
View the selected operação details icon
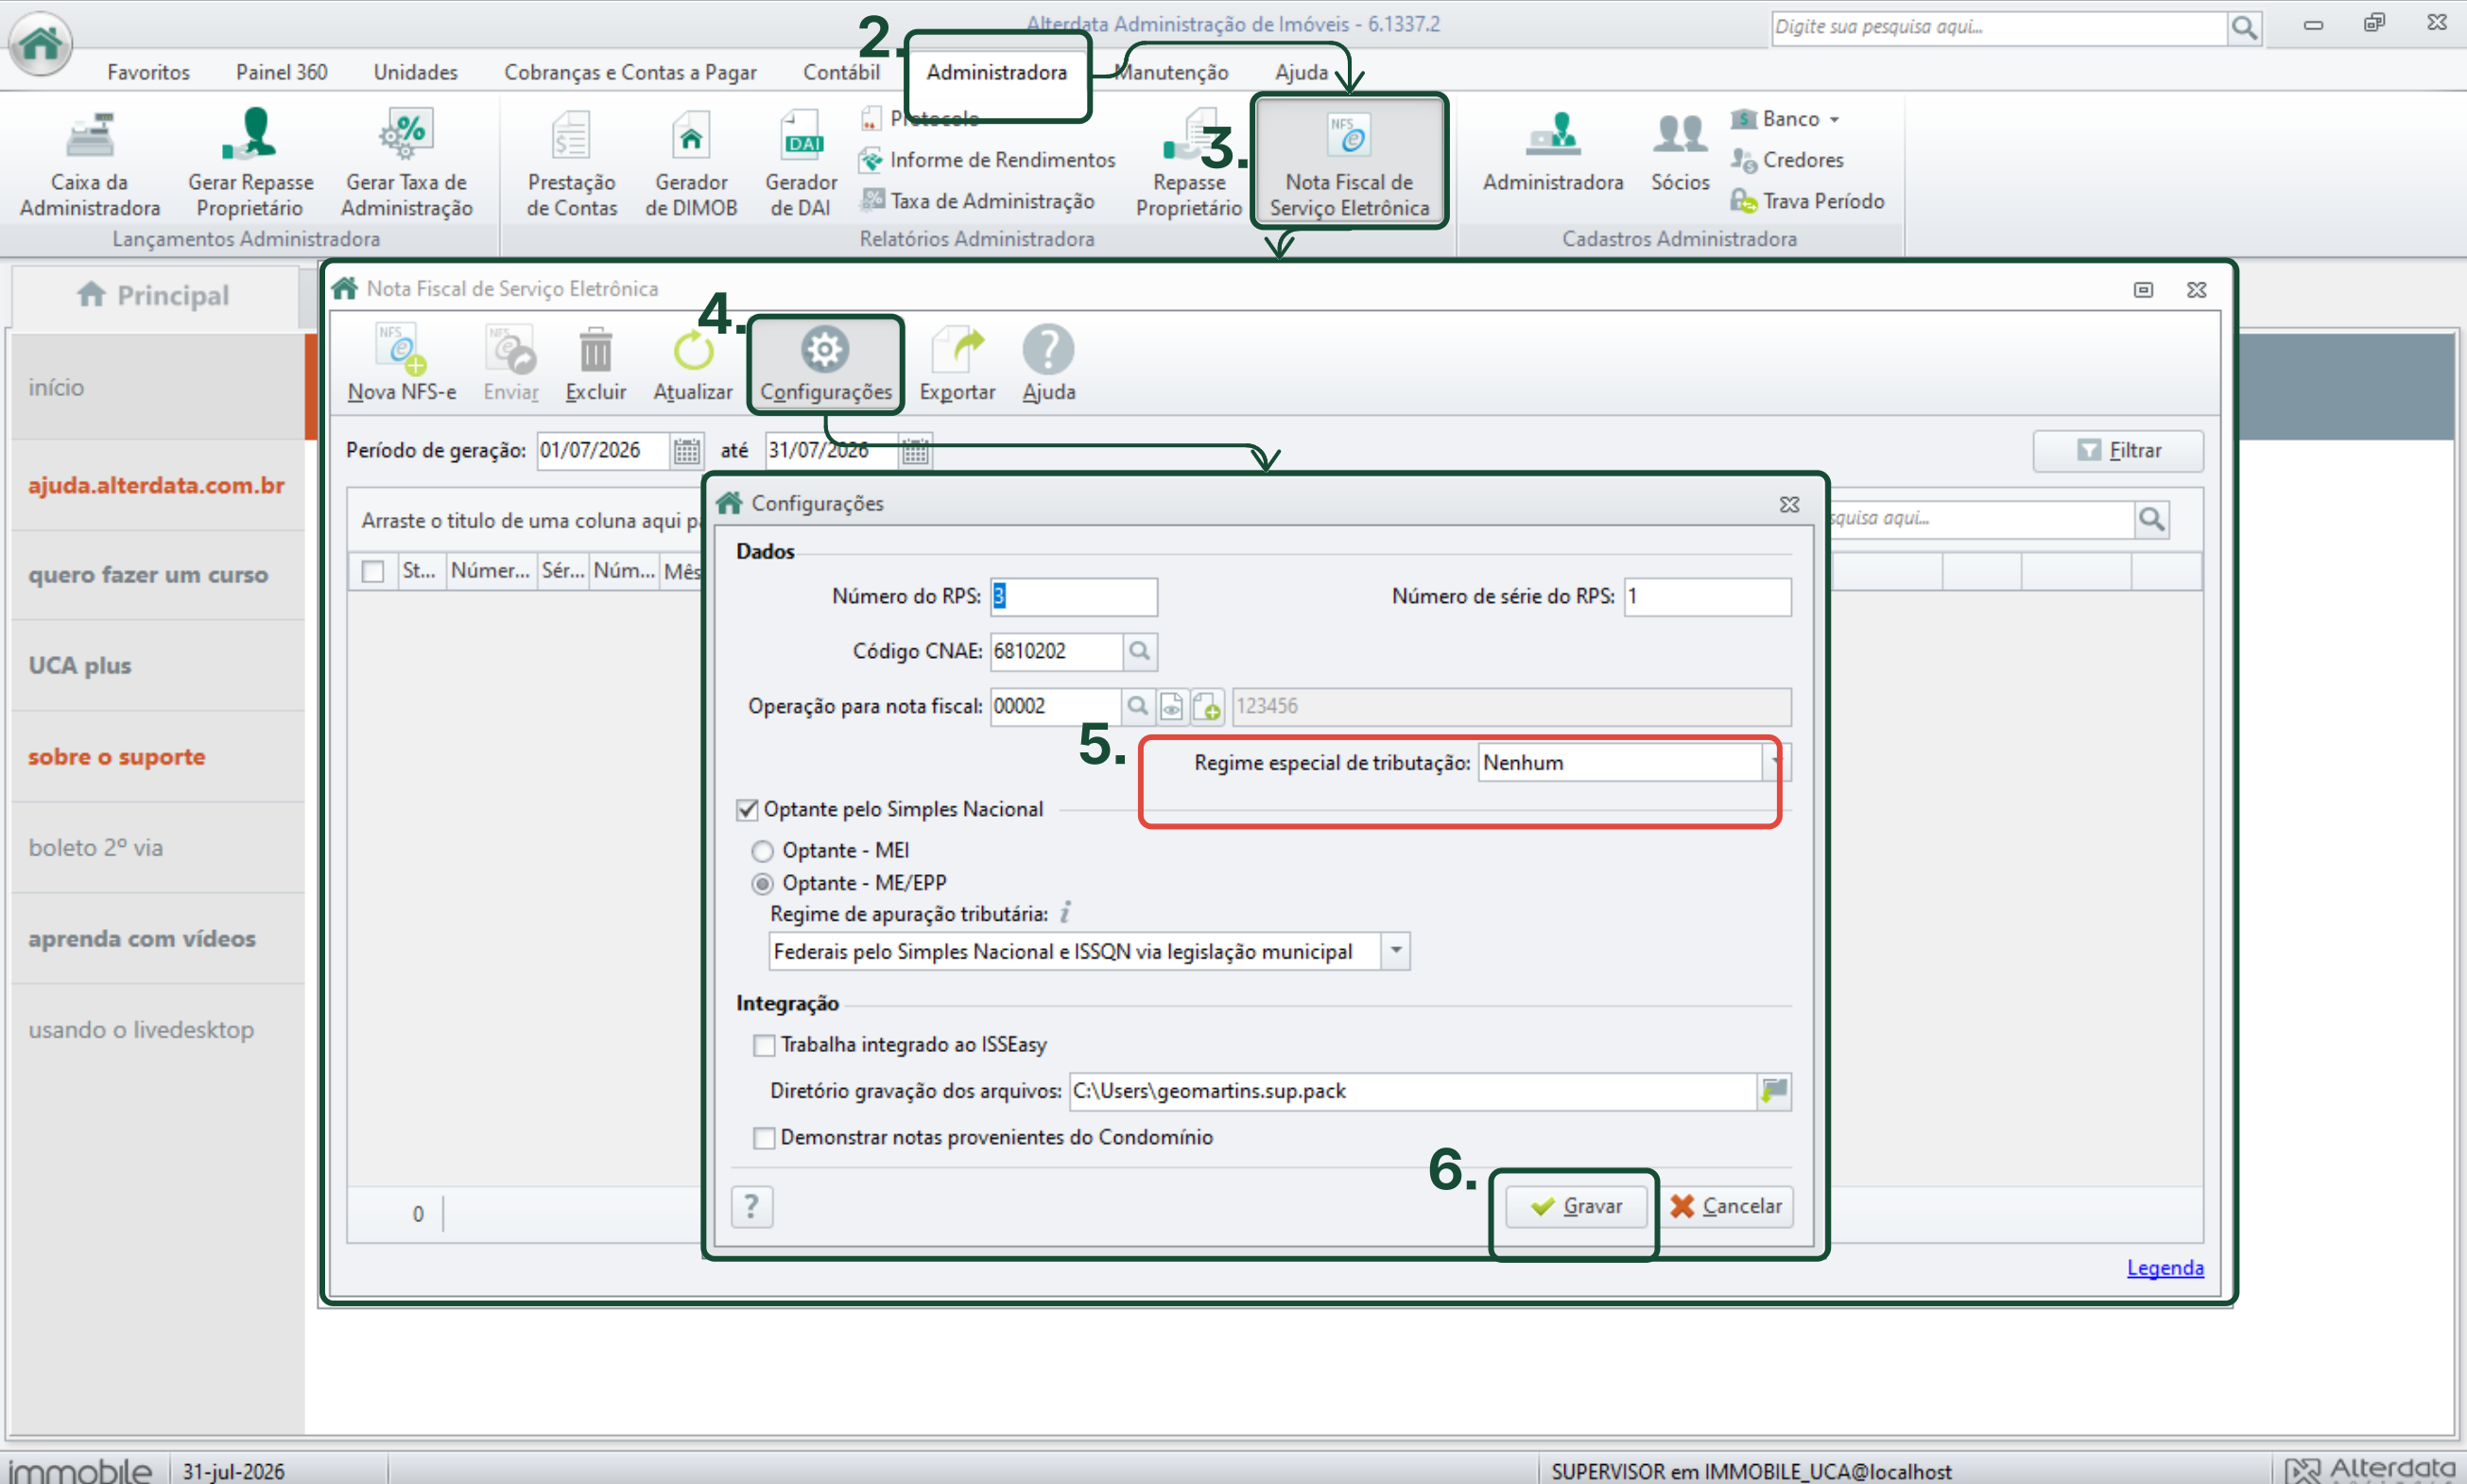[1171, 707]
